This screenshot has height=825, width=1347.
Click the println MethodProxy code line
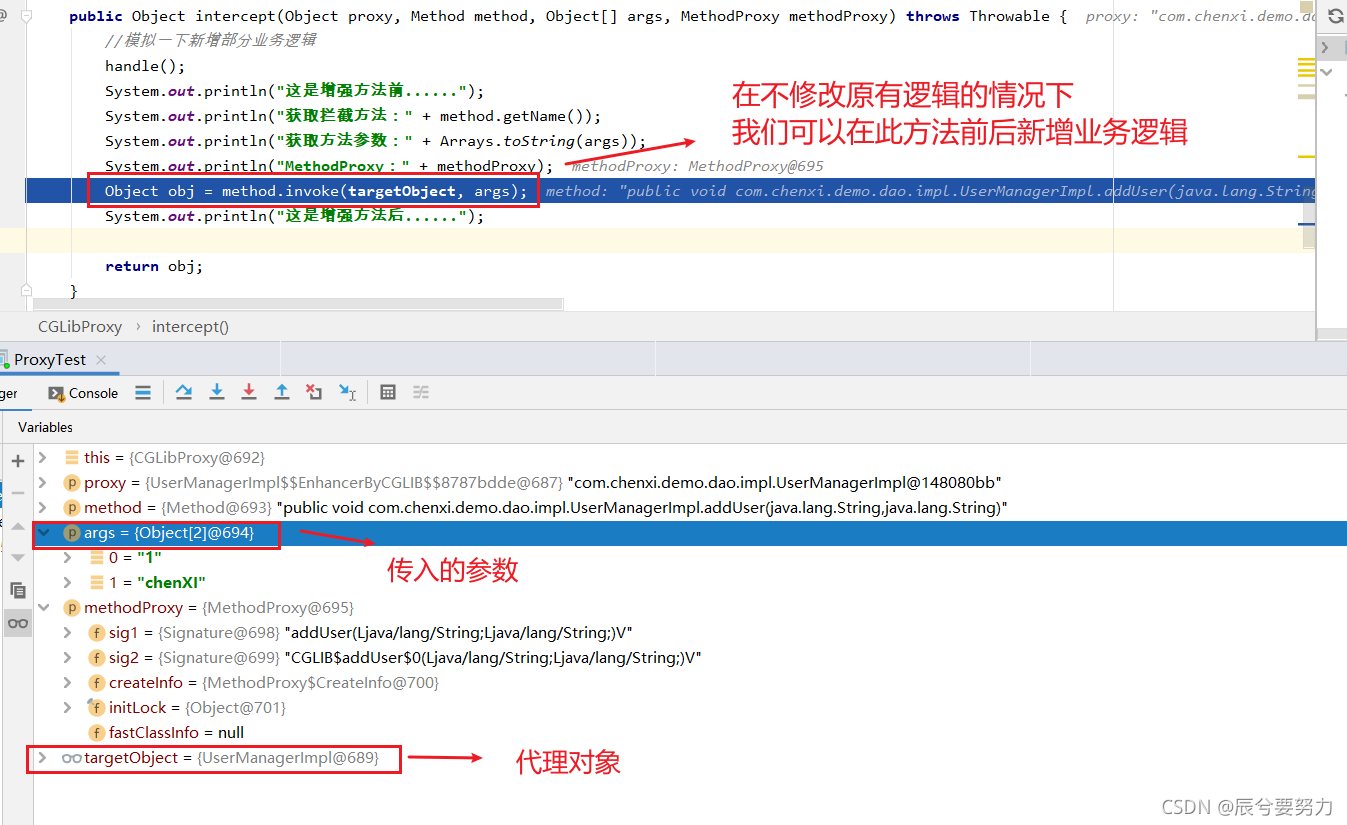(x=329, y=166)
